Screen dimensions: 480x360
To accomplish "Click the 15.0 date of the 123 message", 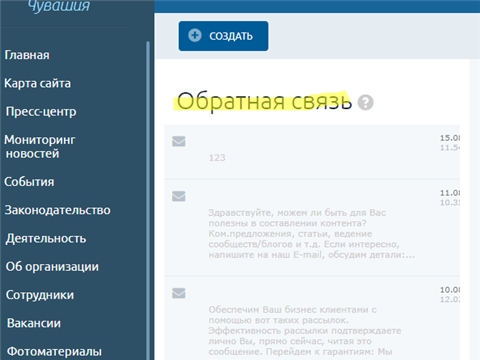I will tap(450, 138).
